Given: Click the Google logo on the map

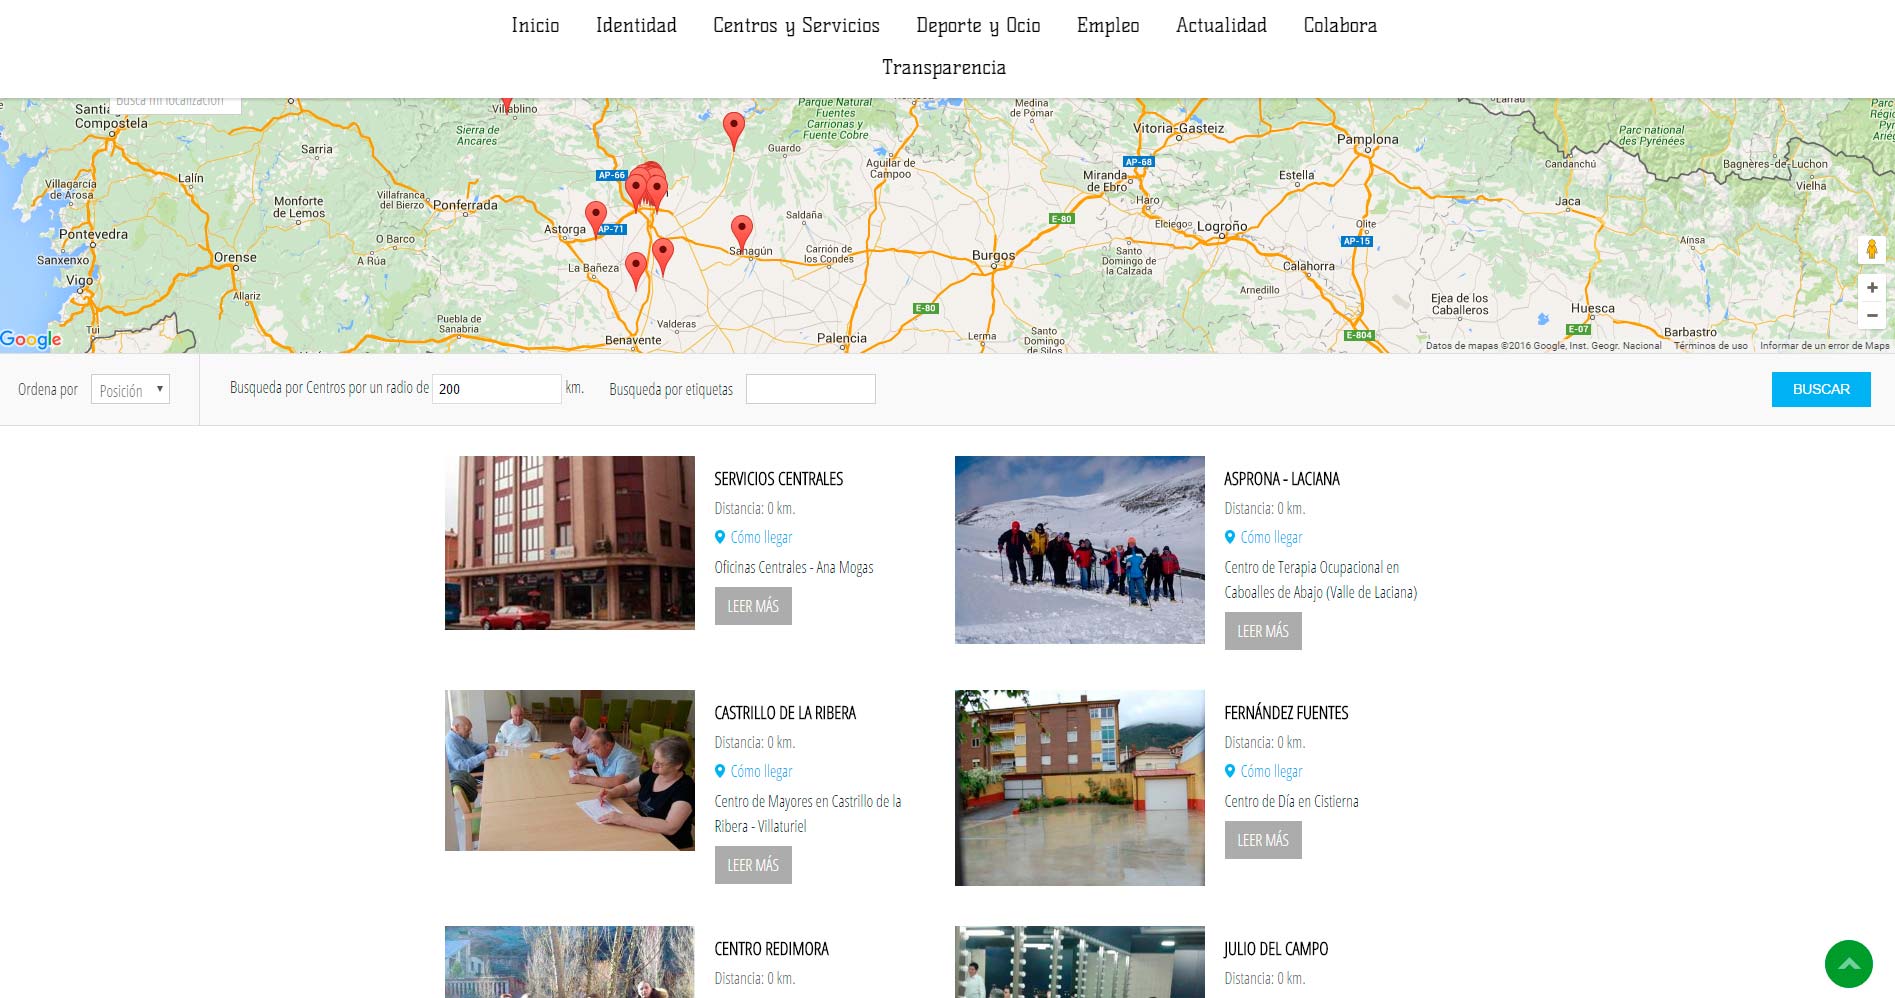Looking at the screenshot, I should (x=31, y=339).
